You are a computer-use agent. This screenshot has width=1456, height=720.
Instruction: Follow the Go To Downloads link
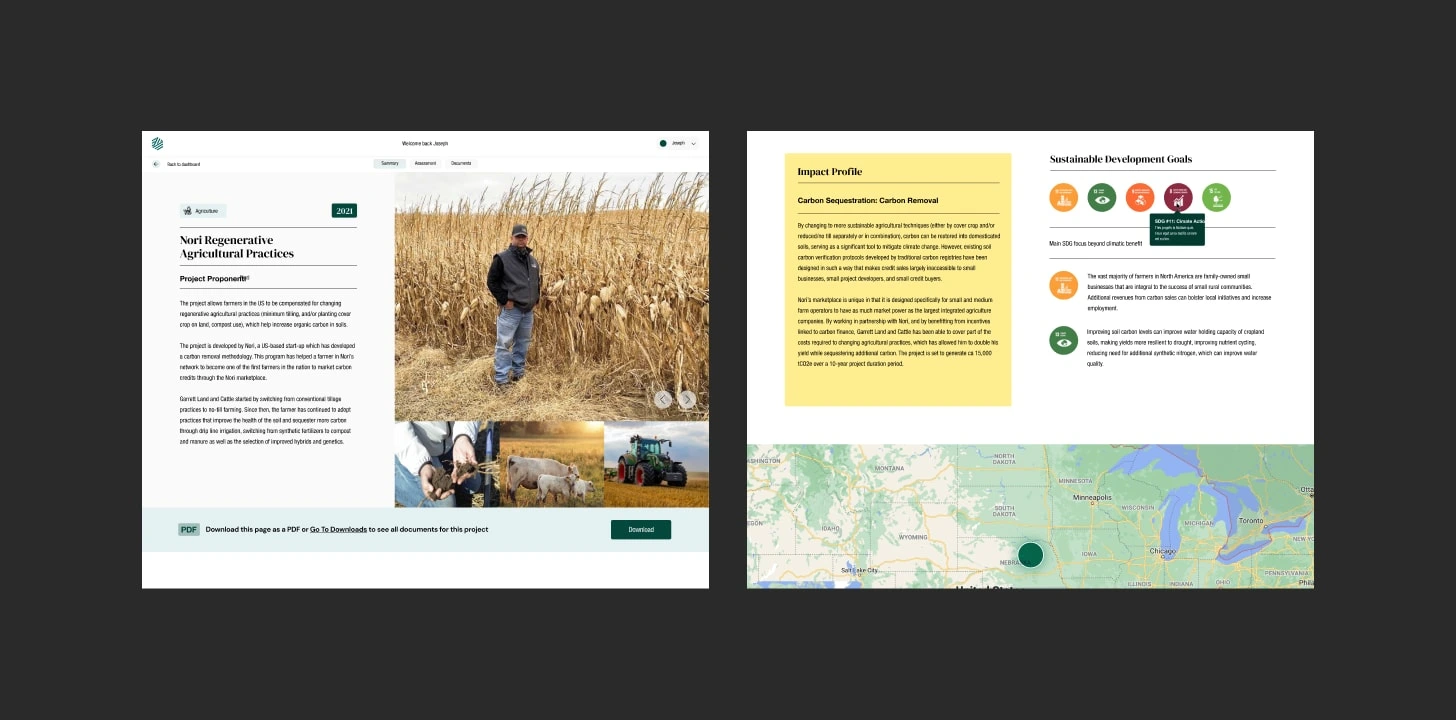pos(338,529)
